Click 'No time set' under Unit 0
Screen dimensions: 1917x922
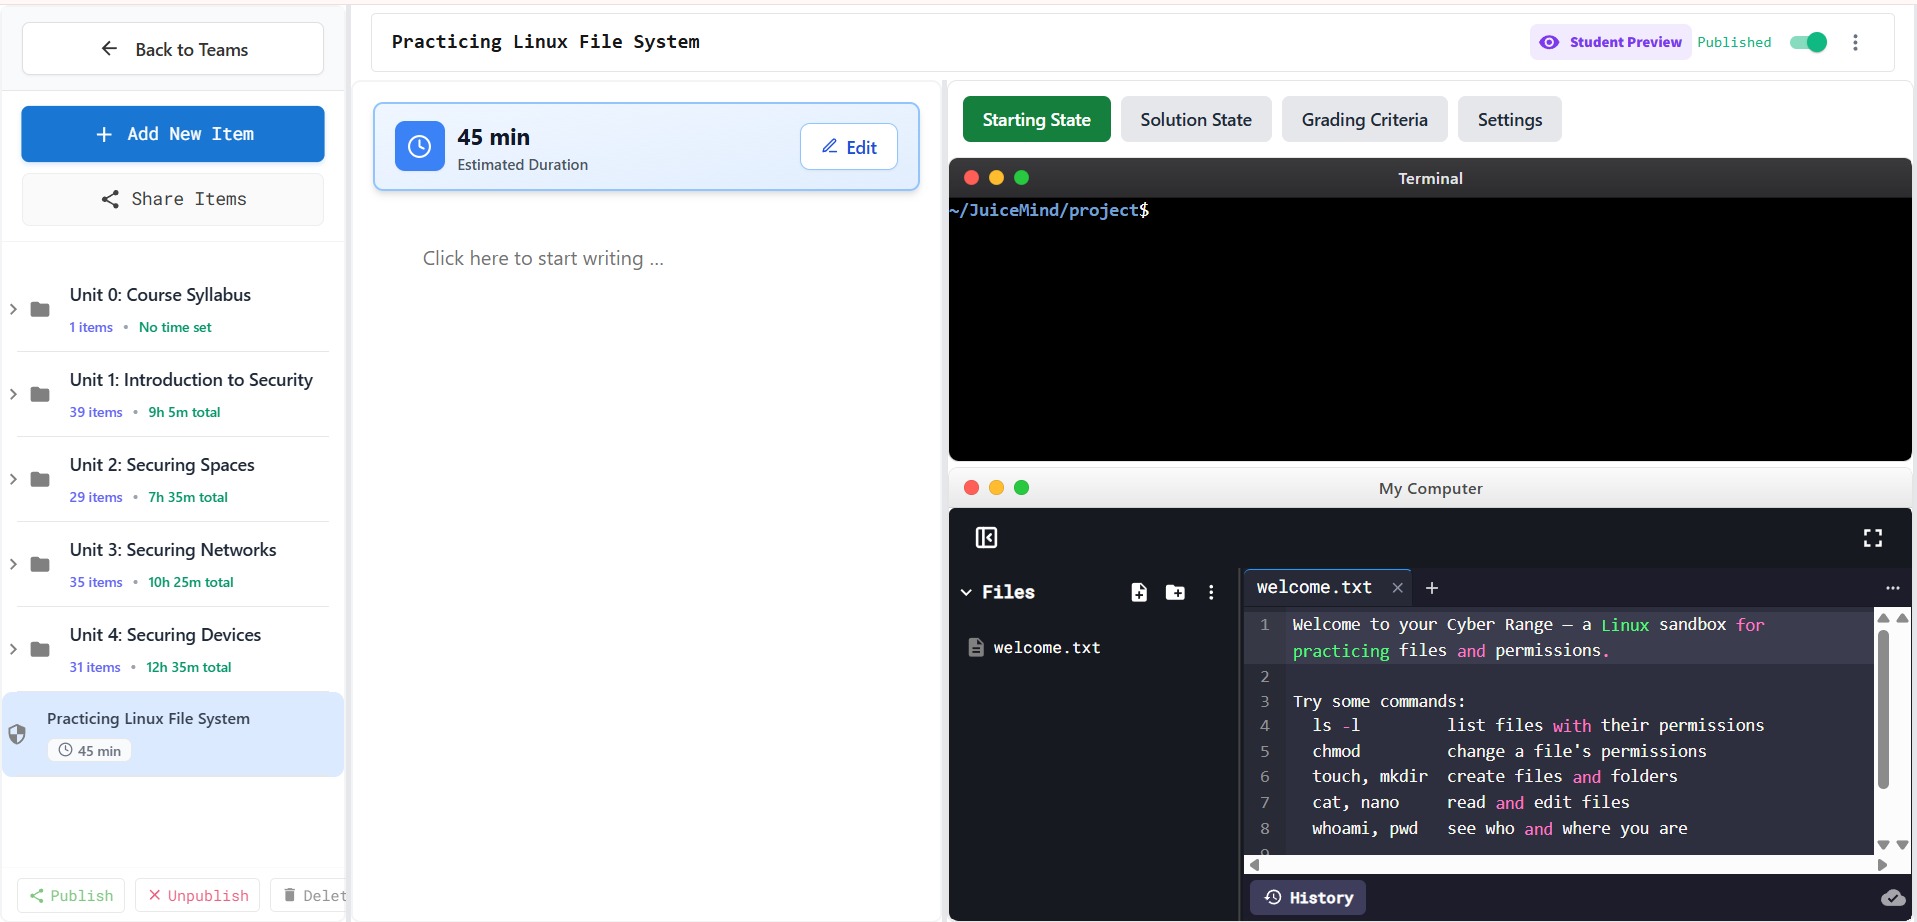coord(175,327)
